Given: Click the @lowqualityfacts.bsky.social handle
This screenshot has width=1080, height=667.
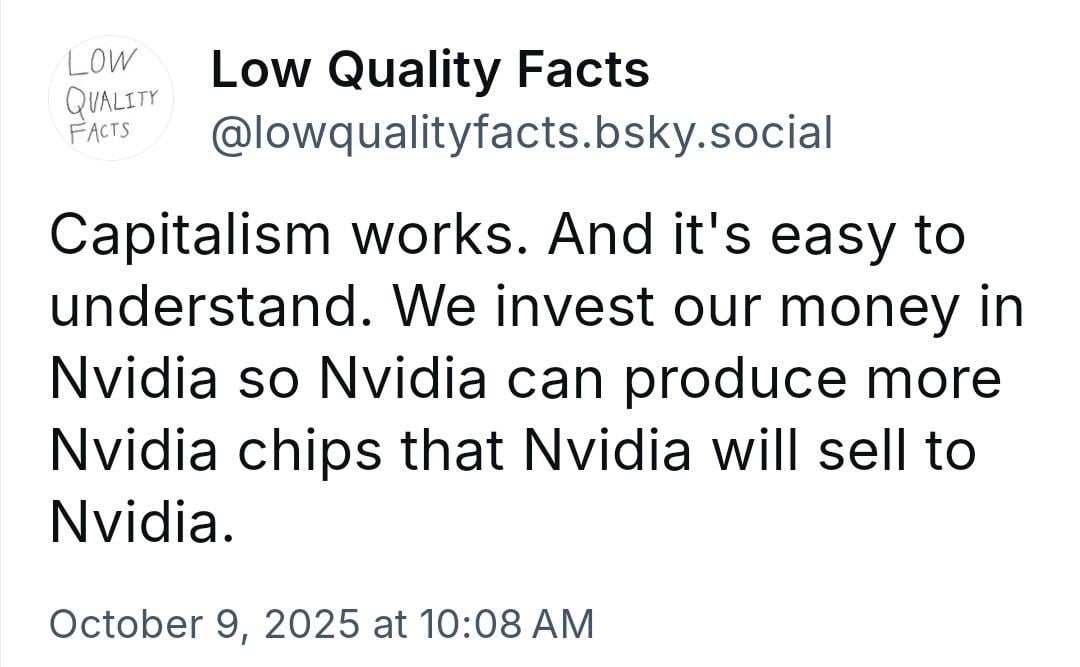Looking at the screenshot, I should (520, 132).
